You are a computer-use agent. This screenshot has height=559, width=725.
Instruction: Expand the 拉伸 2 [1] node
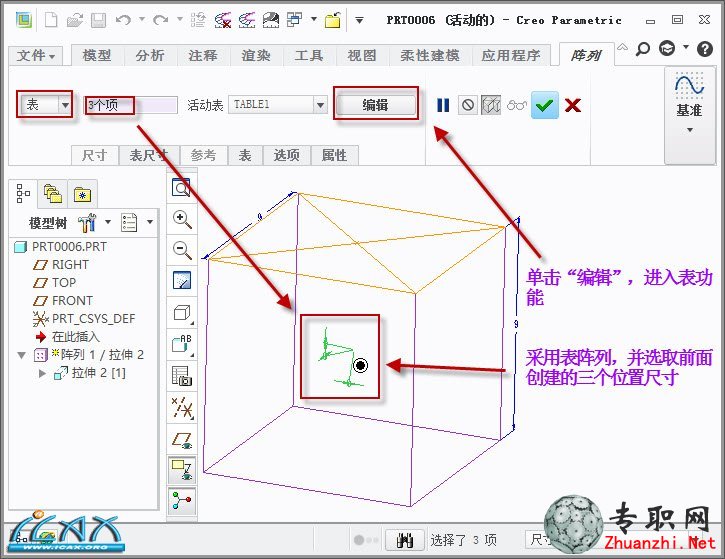[x=43, y=373]
